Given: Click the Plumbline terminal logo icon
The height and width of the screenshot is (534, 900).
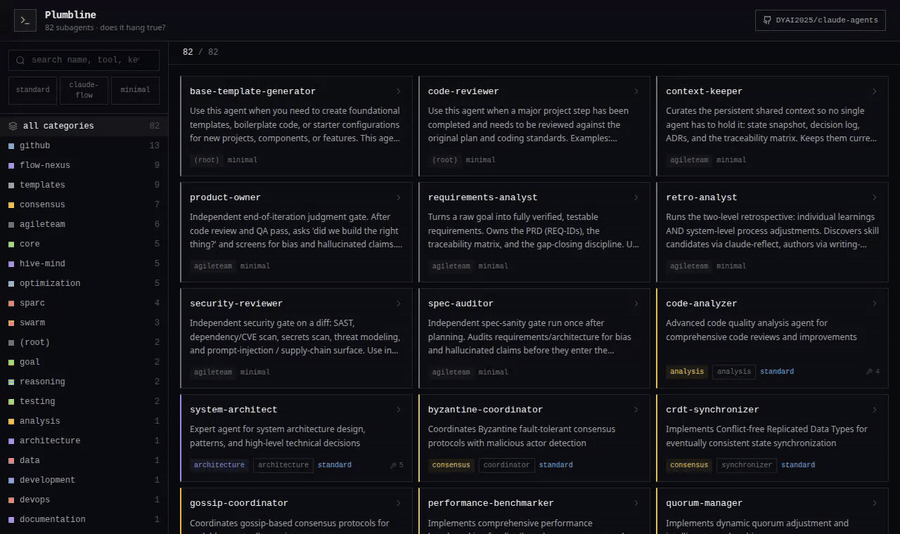Looking at the screenshot, I should [25, 20].
